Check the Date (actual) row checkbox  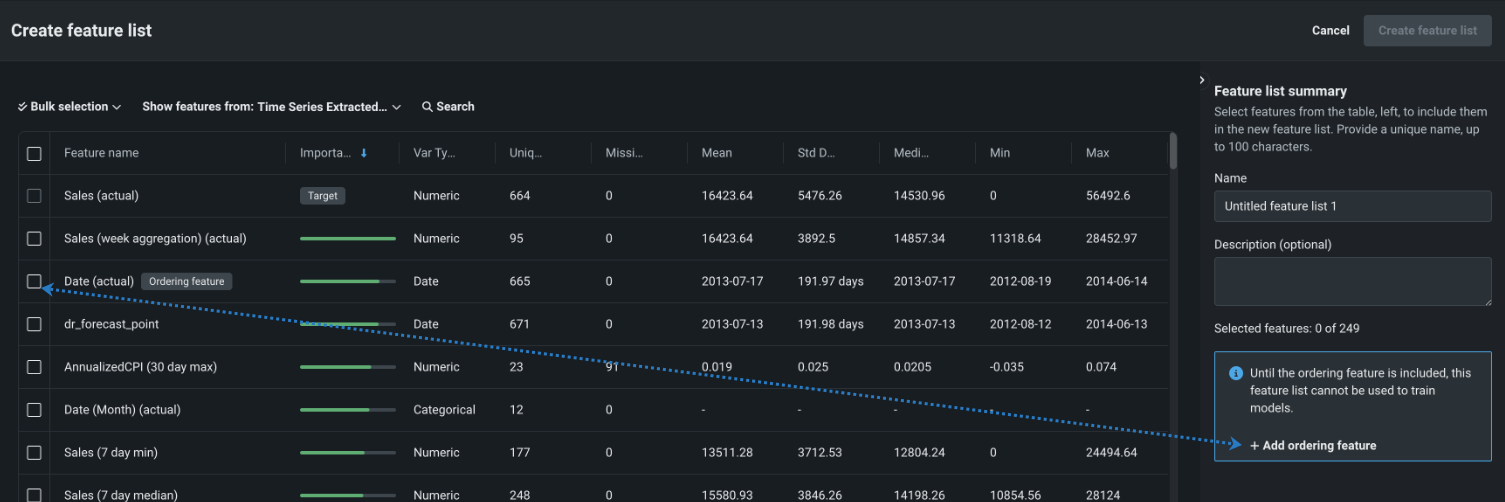click(x=34, y=282)
